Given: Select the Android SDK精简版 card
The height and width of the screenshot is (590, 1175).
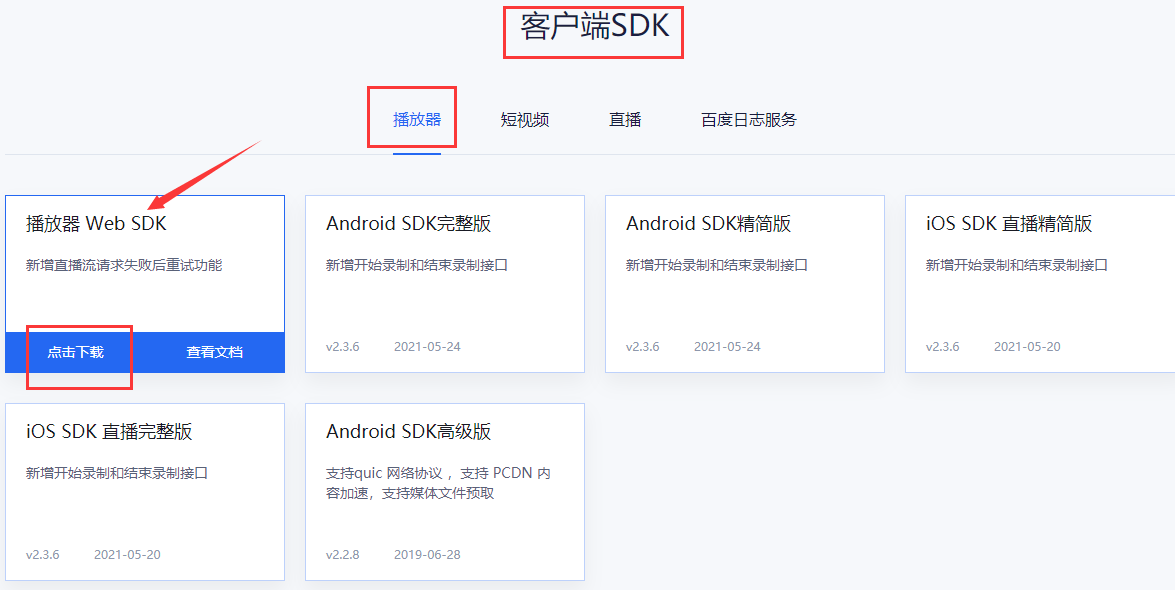Looking at the screenshot, I should 714,223.
